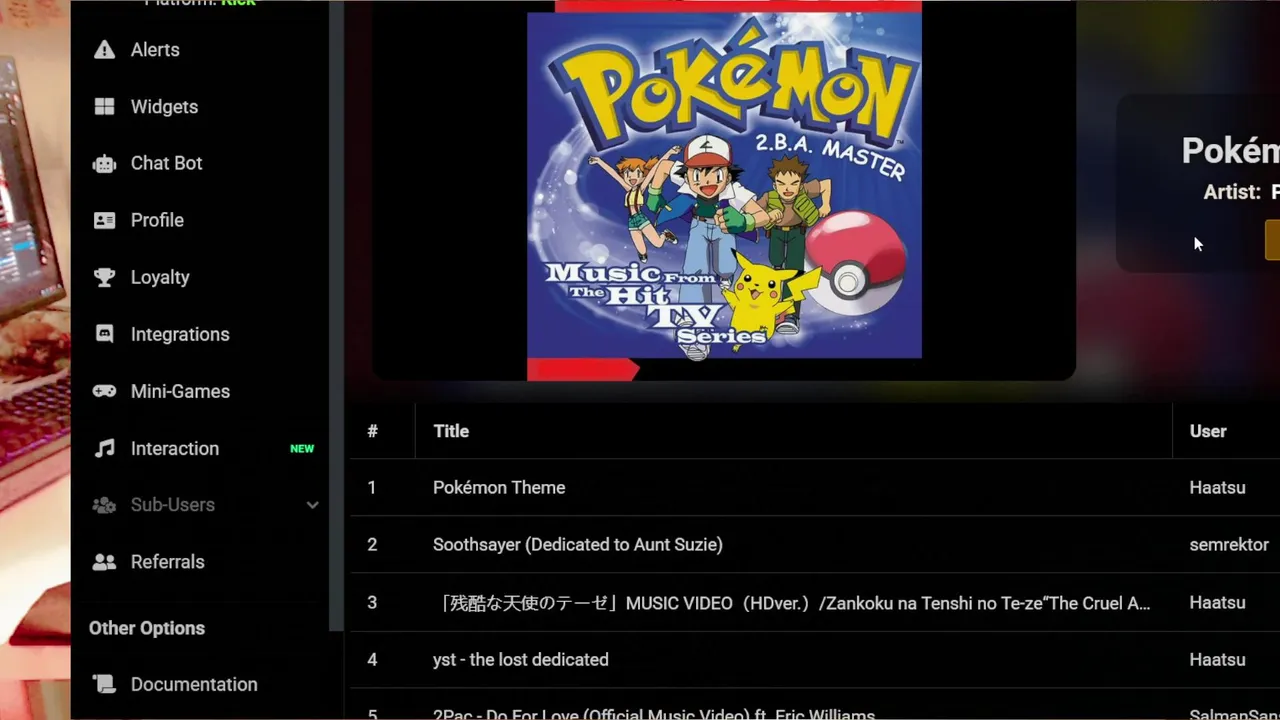Click user Haatsu in row 3
The width and height of the screenshot is (1280, 720).
[1217, 603]
